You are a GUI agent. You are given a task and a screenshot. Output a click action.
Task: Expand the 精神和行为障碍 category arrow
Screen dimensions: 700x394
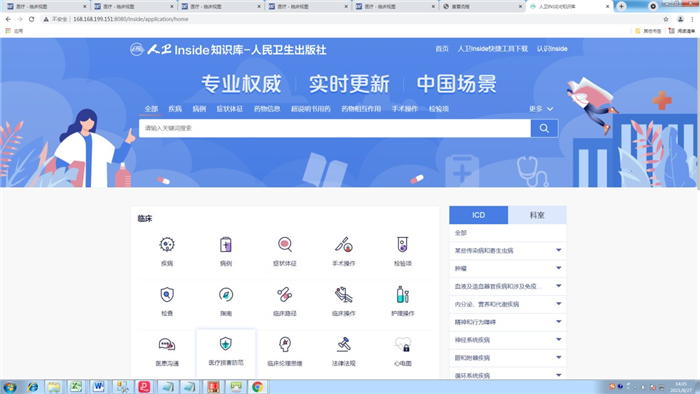[x=558, y=322]
